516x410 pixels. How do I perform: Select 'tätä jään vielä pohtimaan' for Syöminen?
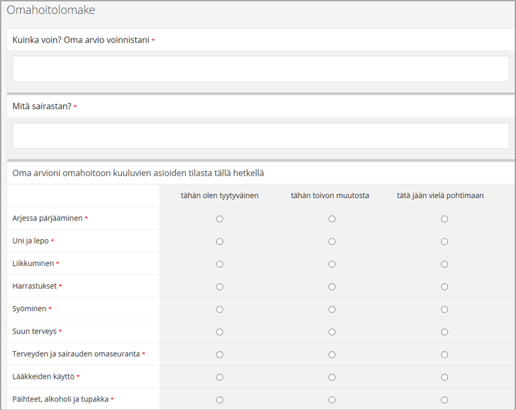coord(444,310)
